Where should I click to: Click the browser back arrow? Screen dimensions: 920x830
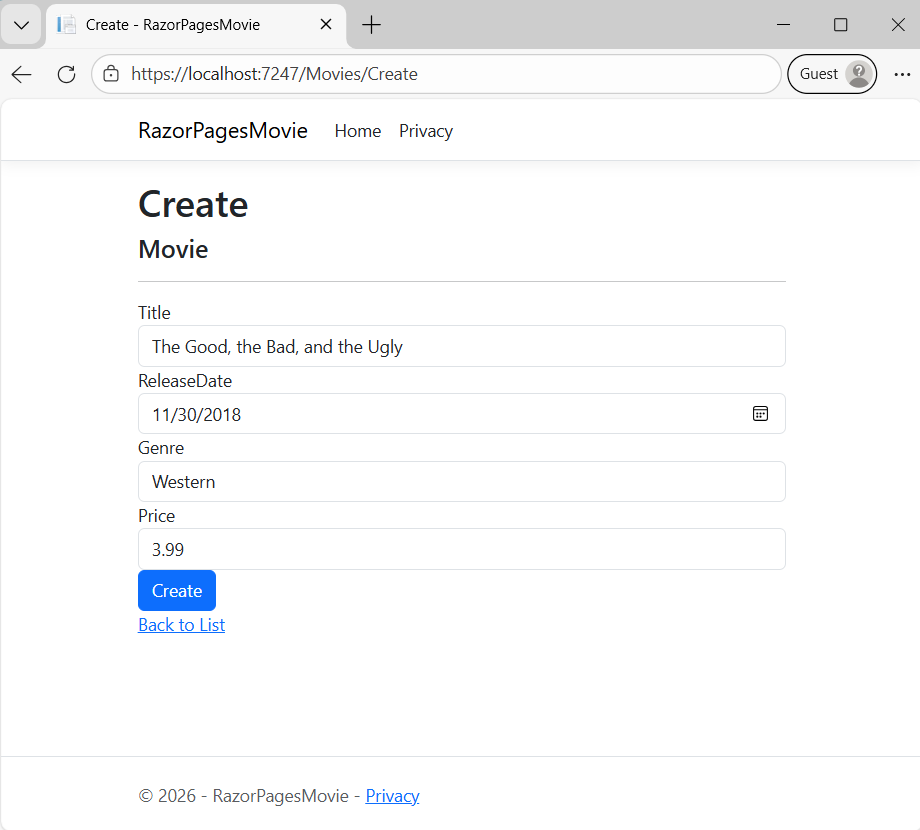click(x=20, y=73)
